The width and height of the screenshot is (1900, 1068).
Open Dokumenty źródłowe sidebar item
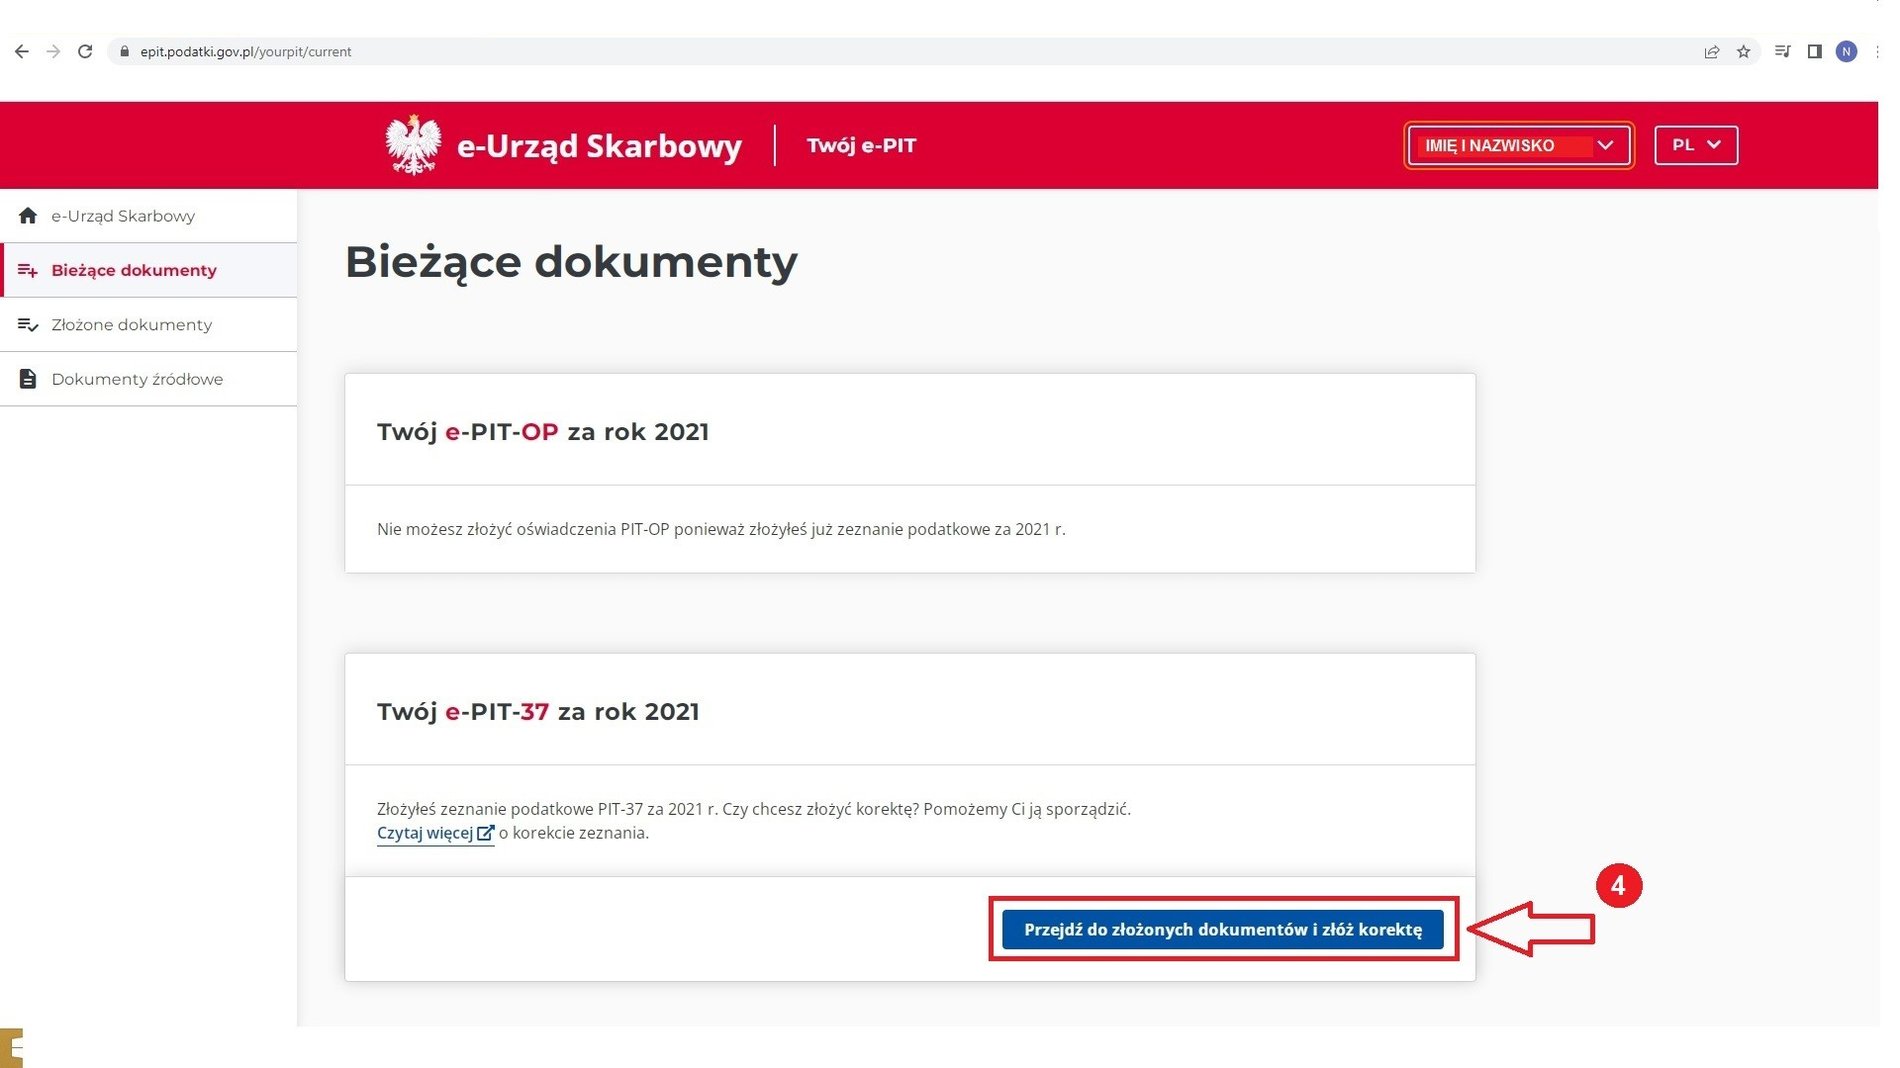[x=149, y=379]
